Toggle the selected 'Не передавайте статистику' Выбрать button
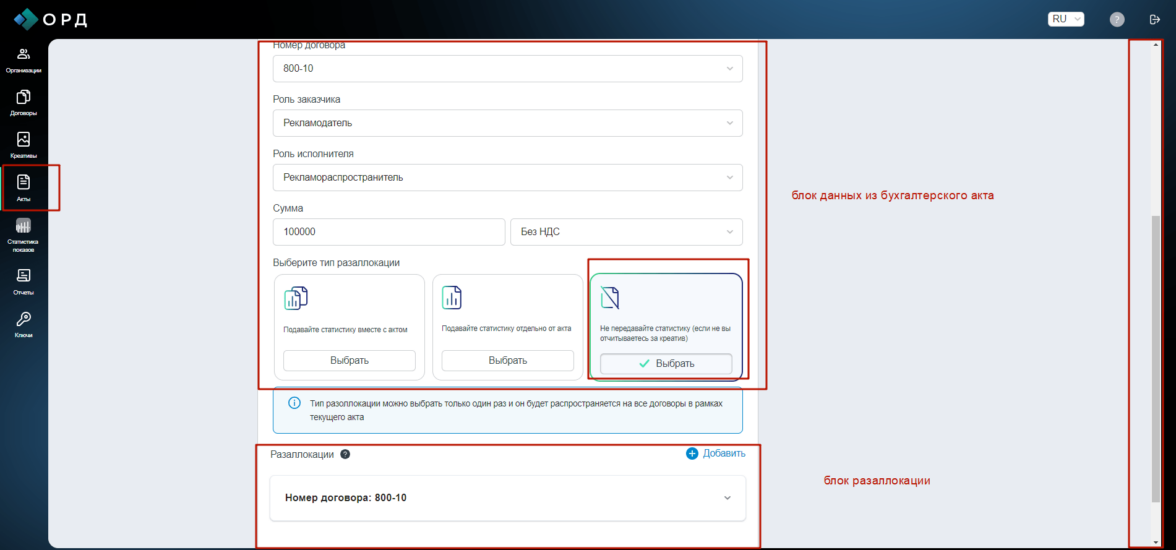 click(x=665, y=363)
